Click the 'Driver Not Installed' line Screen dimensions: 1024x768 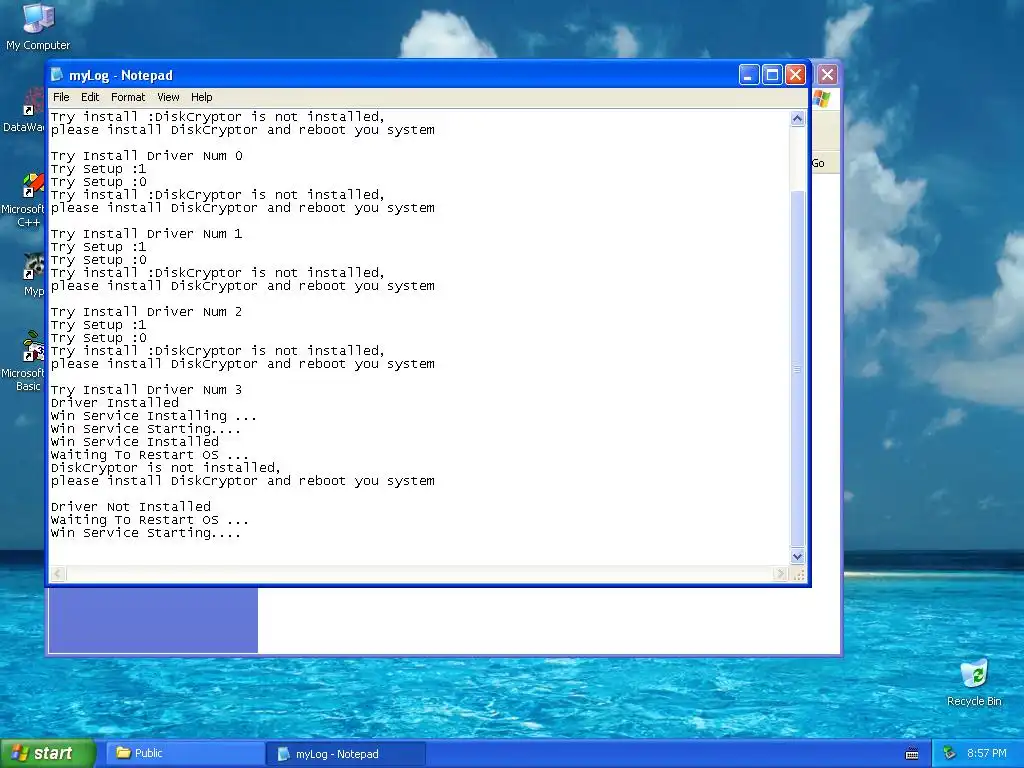coord(131,507)
